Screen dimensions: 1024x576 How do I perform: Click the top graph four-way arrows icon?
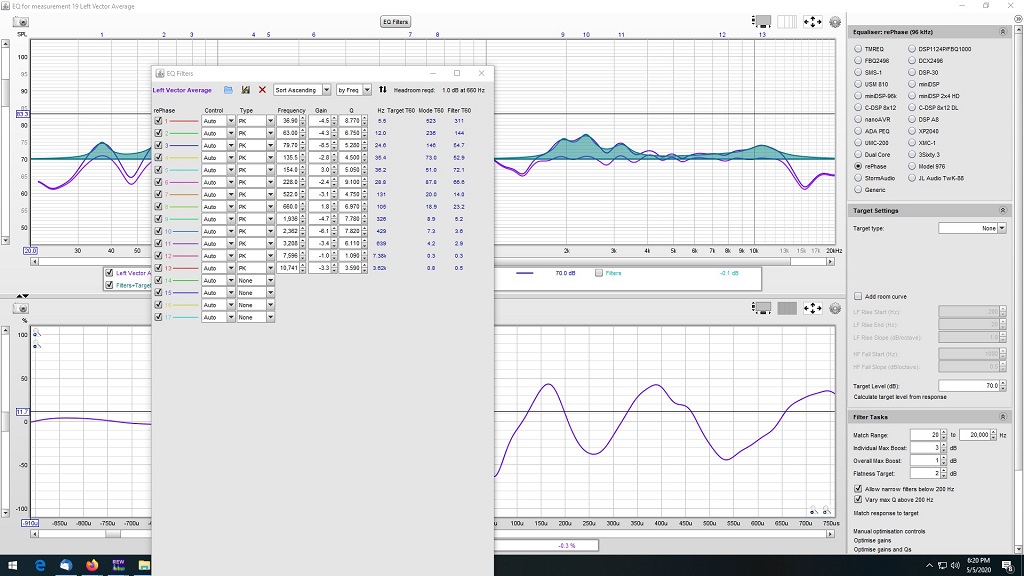coord(812,22)
